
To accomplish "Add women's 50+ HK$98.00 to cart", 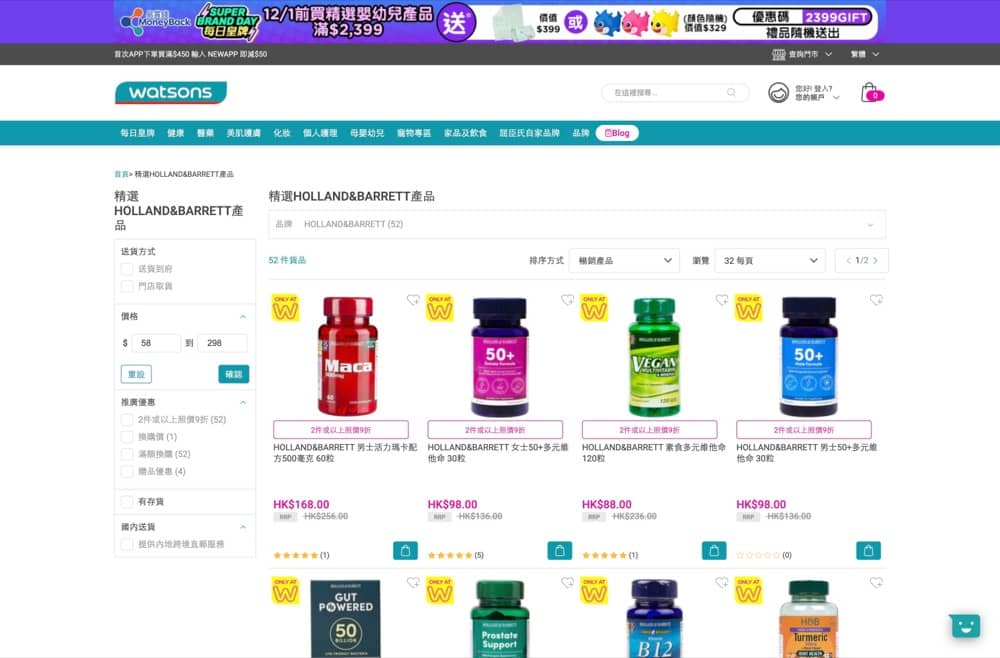I will (x=559, y=550).
